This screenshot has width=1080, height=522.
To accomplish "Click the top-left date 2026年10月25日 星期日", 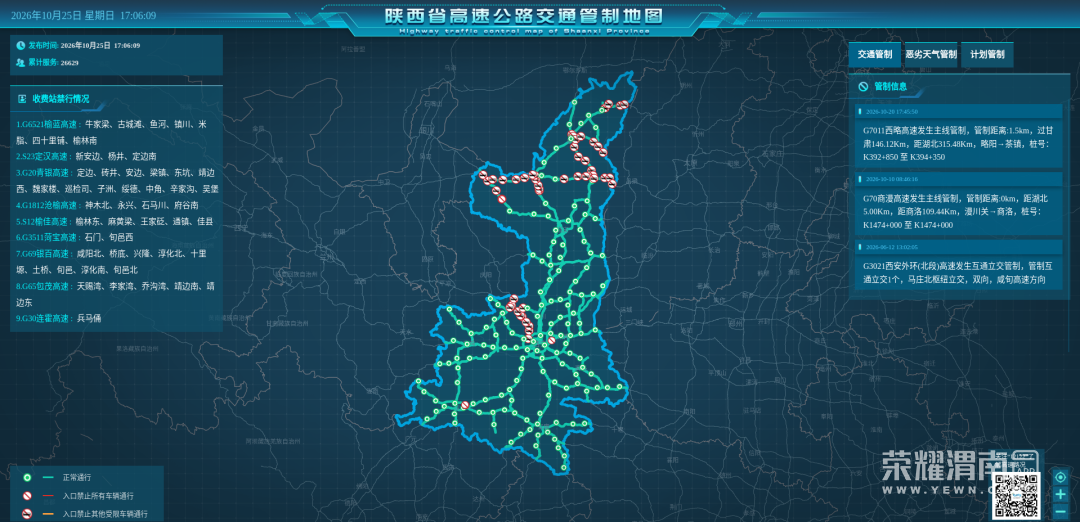I will (63, 15).
